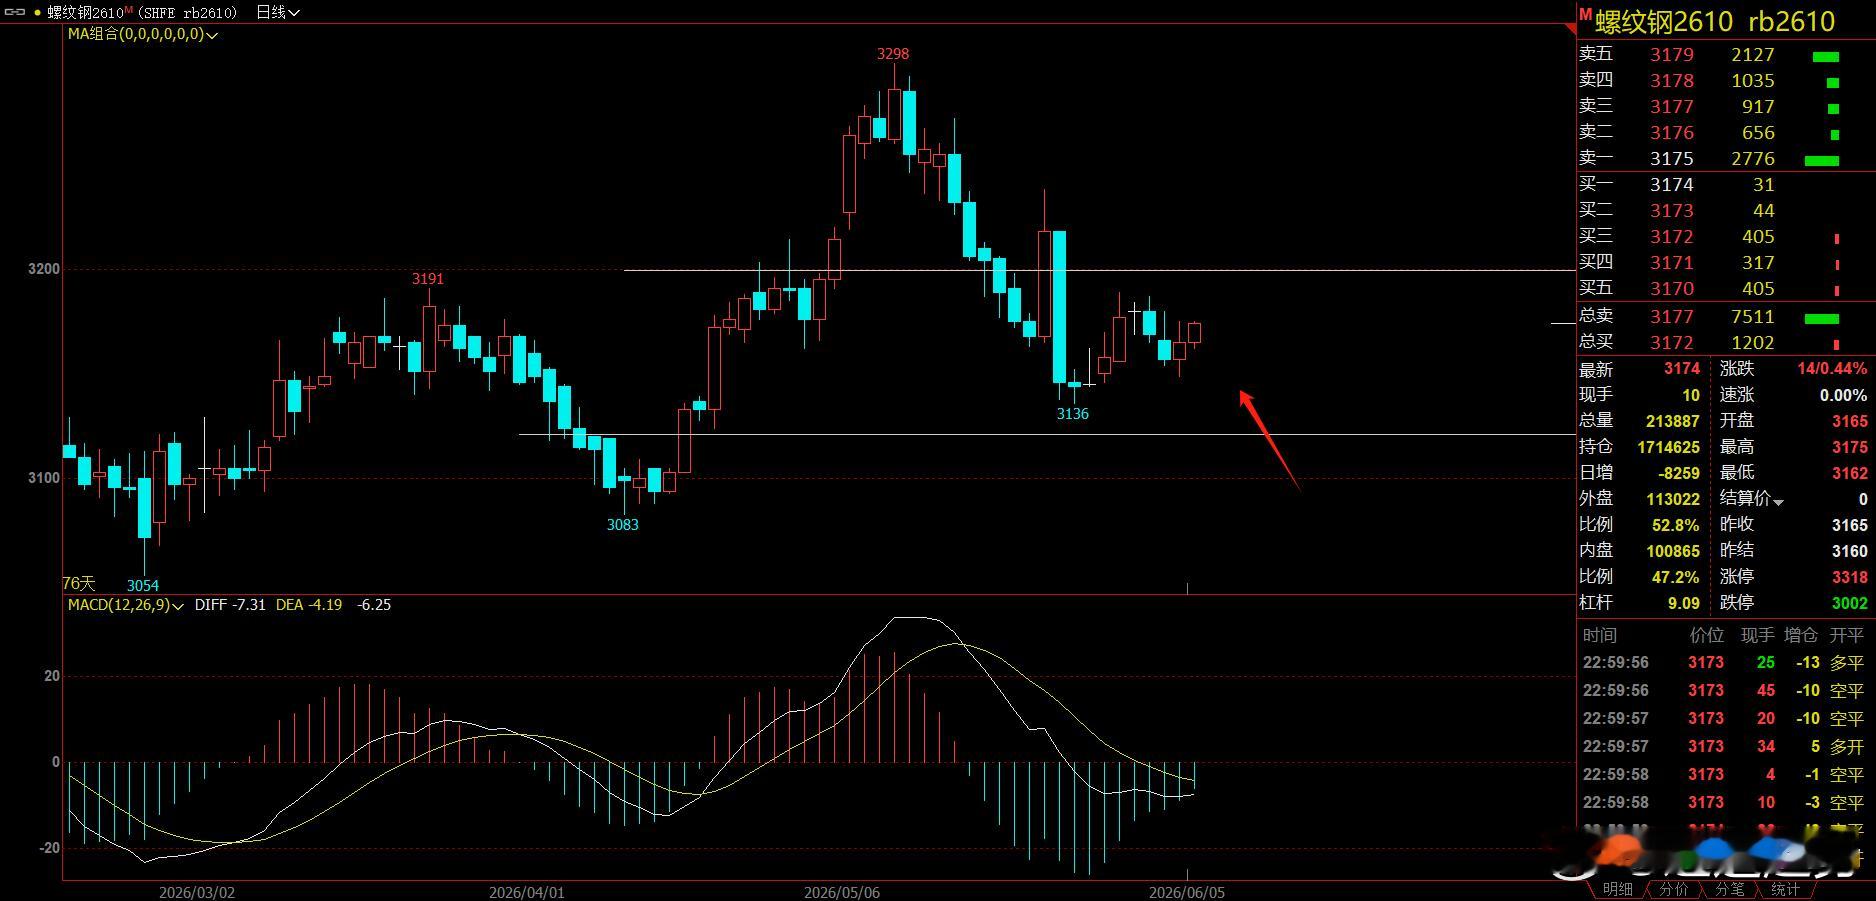Click the 卖二 price 3176
Screen dimensions: 1876x901
tap(1672, 133)
